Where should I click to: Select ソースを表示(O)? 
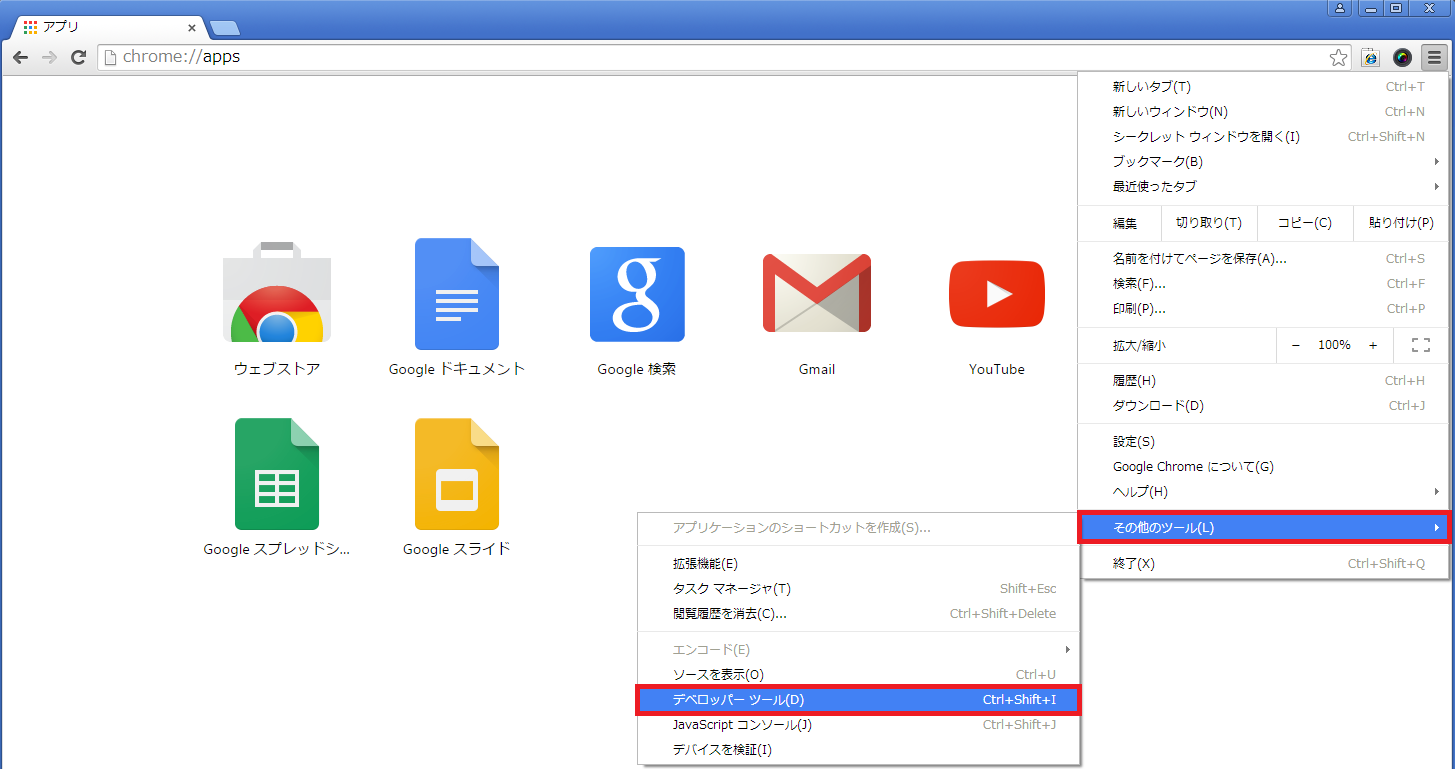858,675
